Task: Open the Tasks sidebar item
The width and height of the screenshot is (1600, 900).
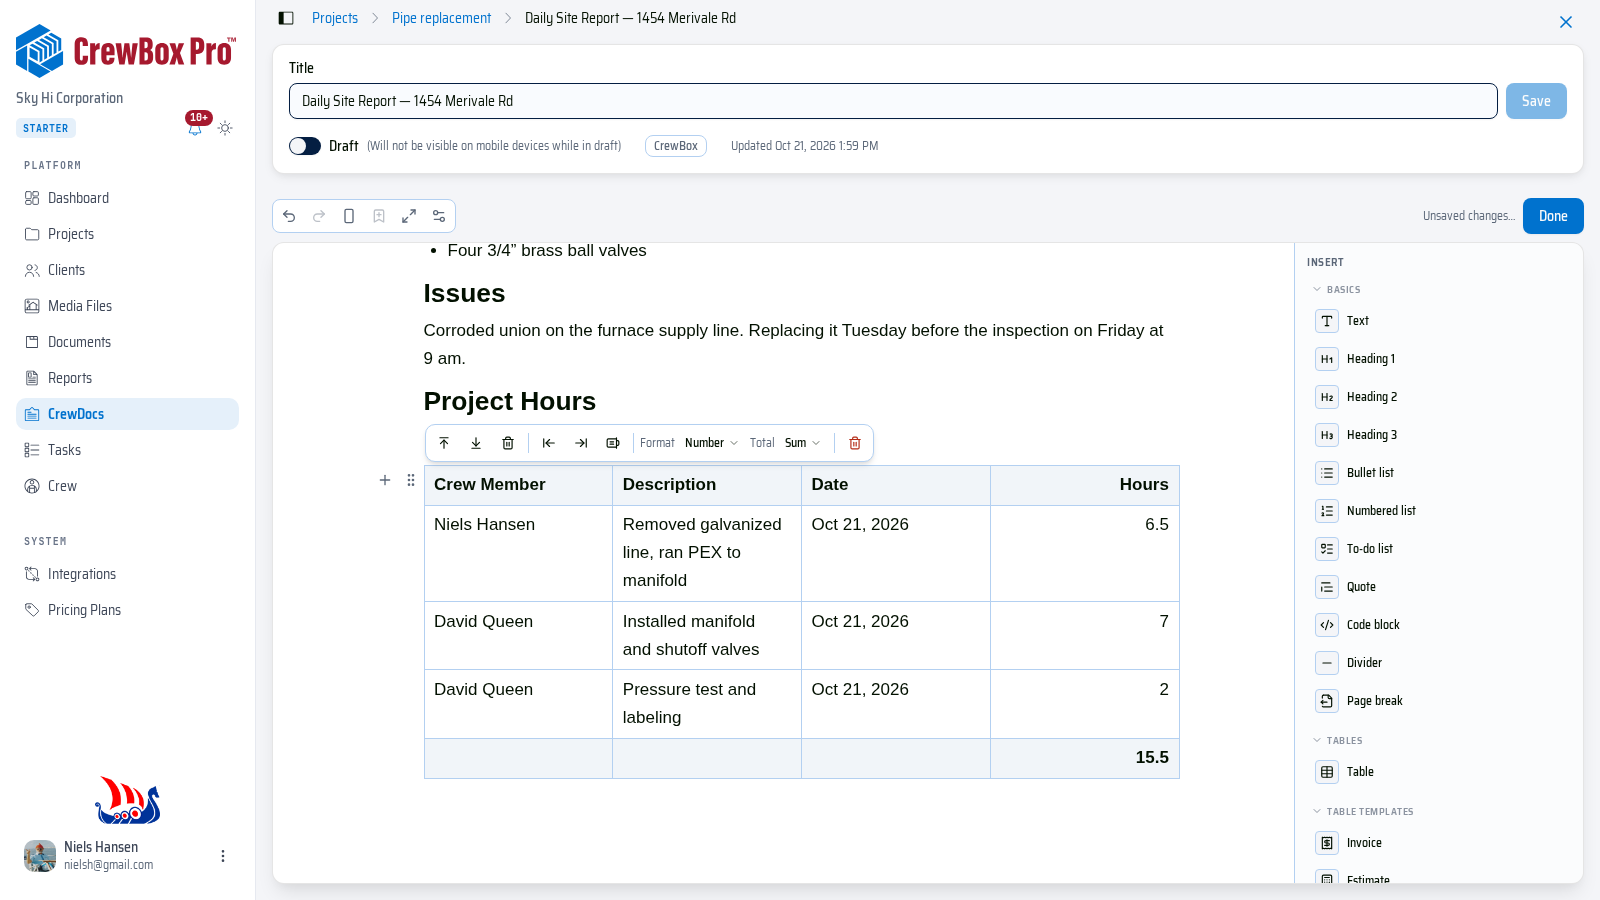Action: click(127, 450)
